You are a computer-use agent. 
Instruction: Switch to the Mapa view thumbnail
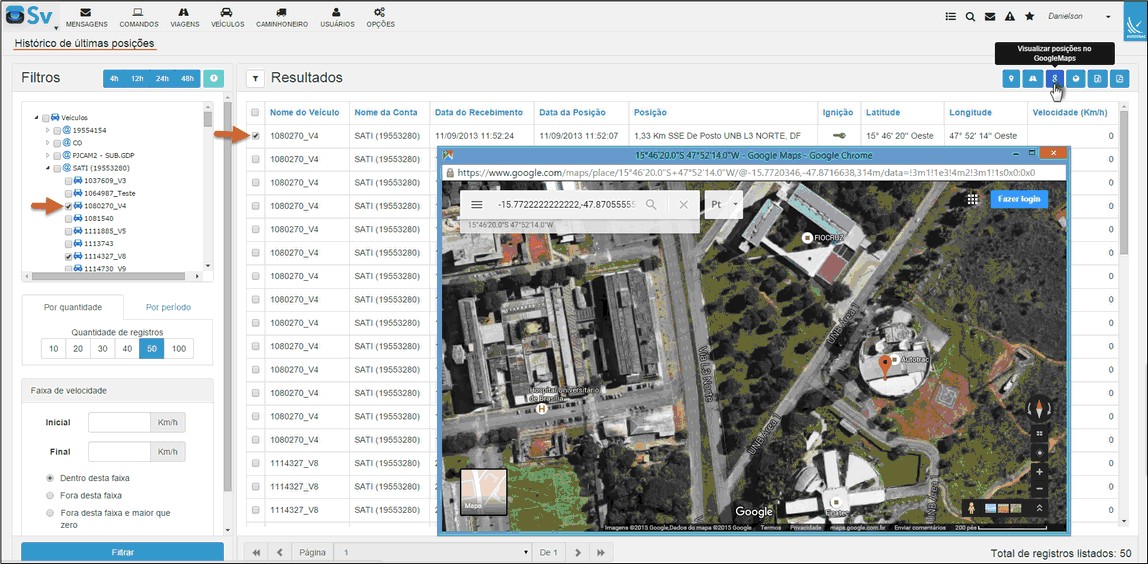pos(484,492)
